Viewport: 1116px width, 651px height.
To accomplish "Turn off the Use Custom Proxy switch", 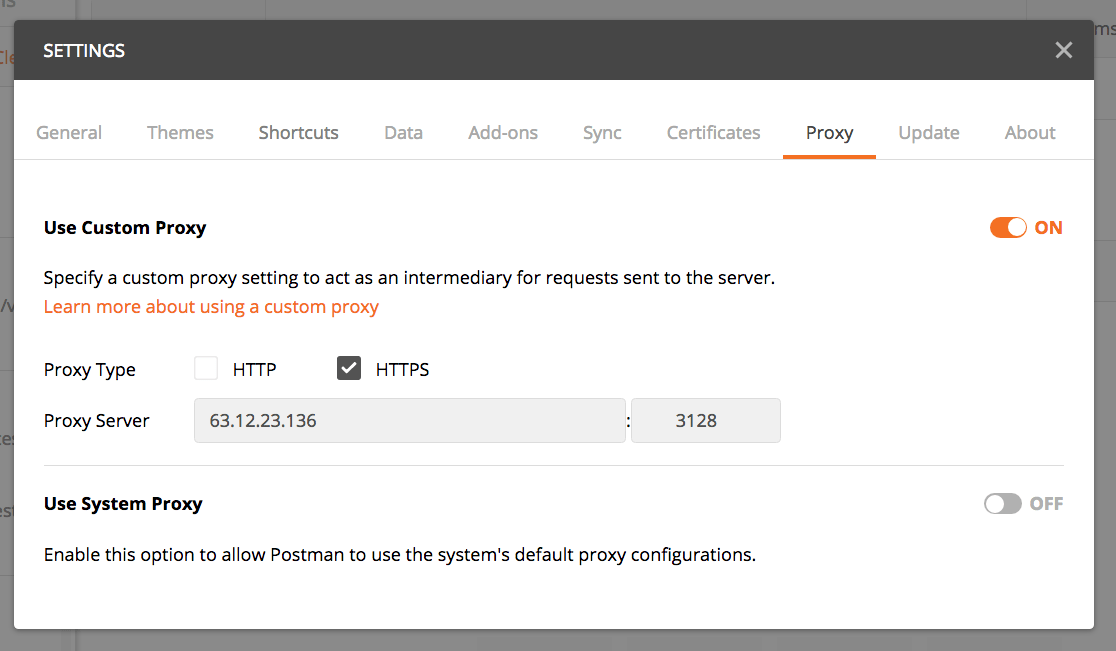I will point(1008,228).
